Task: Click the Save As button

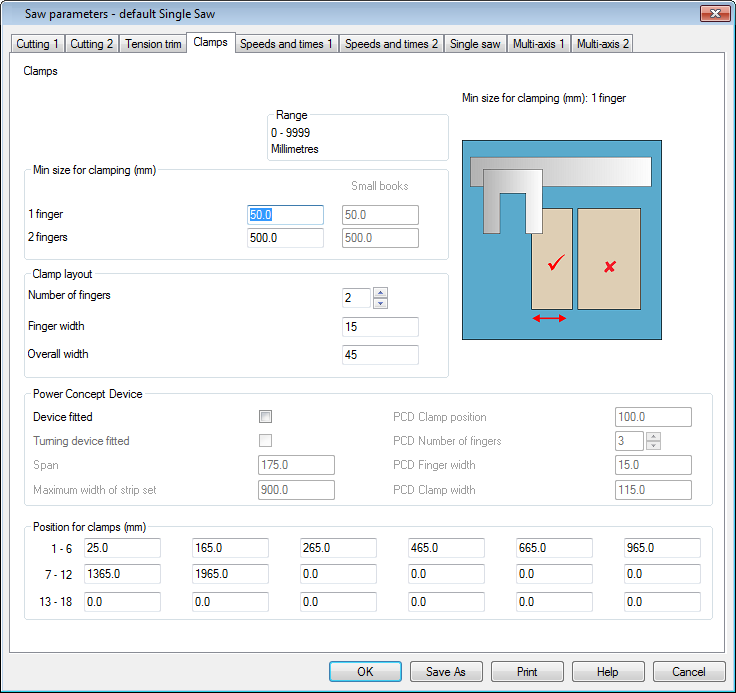Action: [x=446, y=671]
